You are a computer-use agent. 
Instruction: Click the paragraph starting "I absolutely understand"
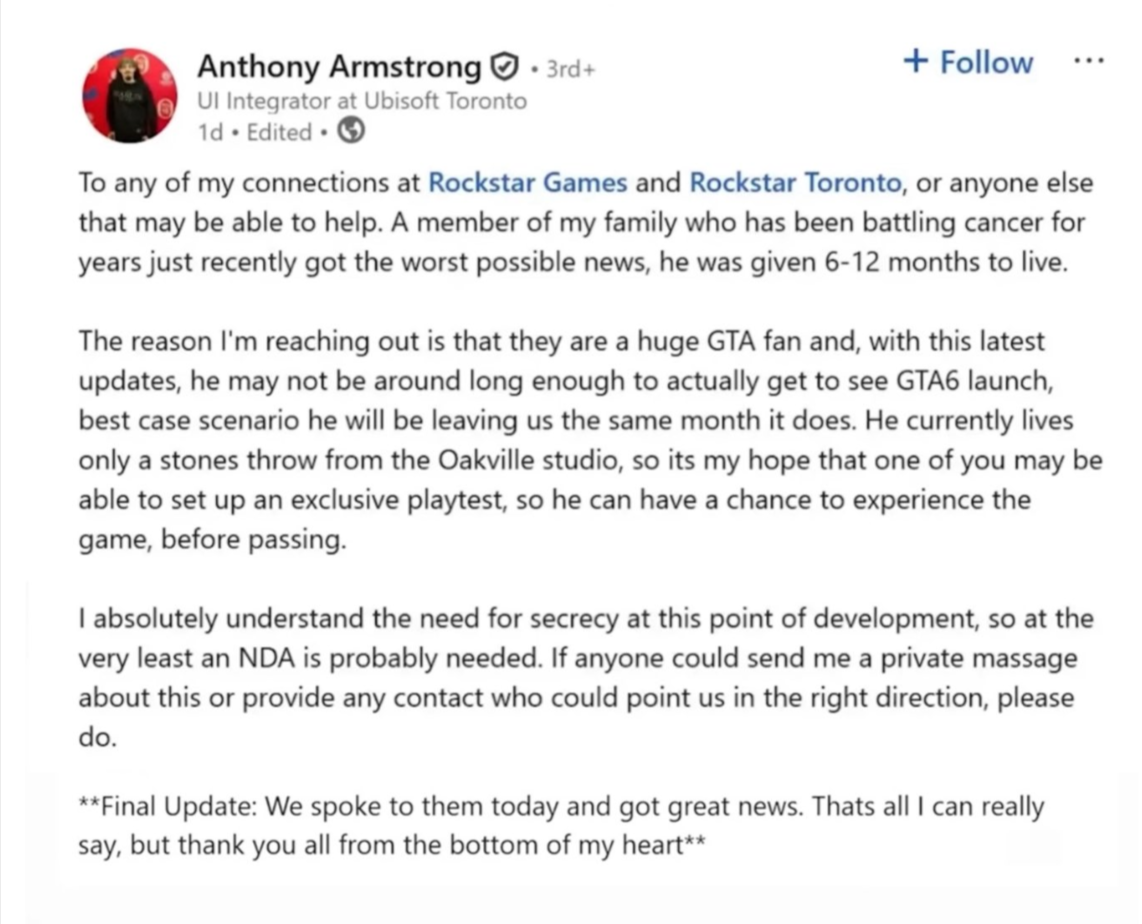click(x=585, y=678)
